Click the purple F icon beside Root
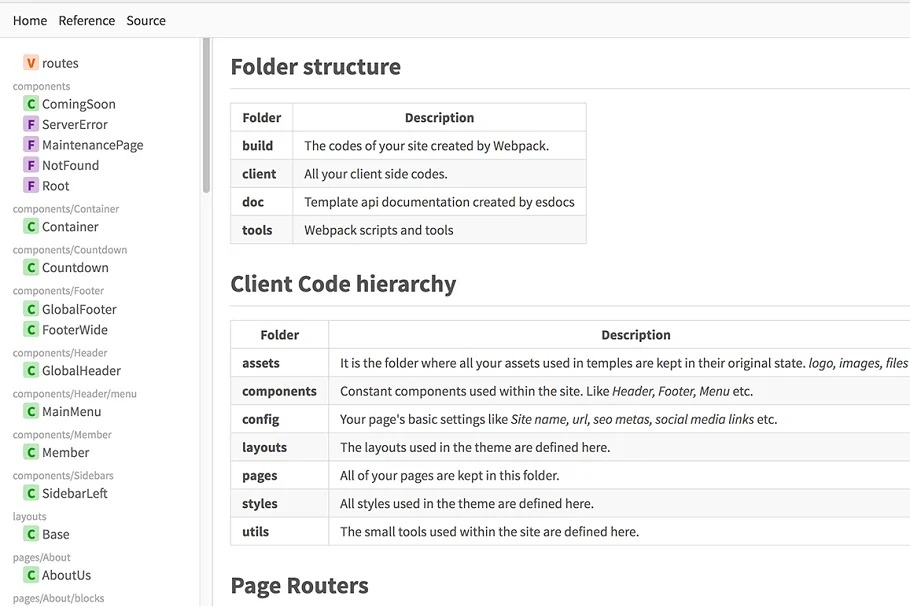 (31, 186)
